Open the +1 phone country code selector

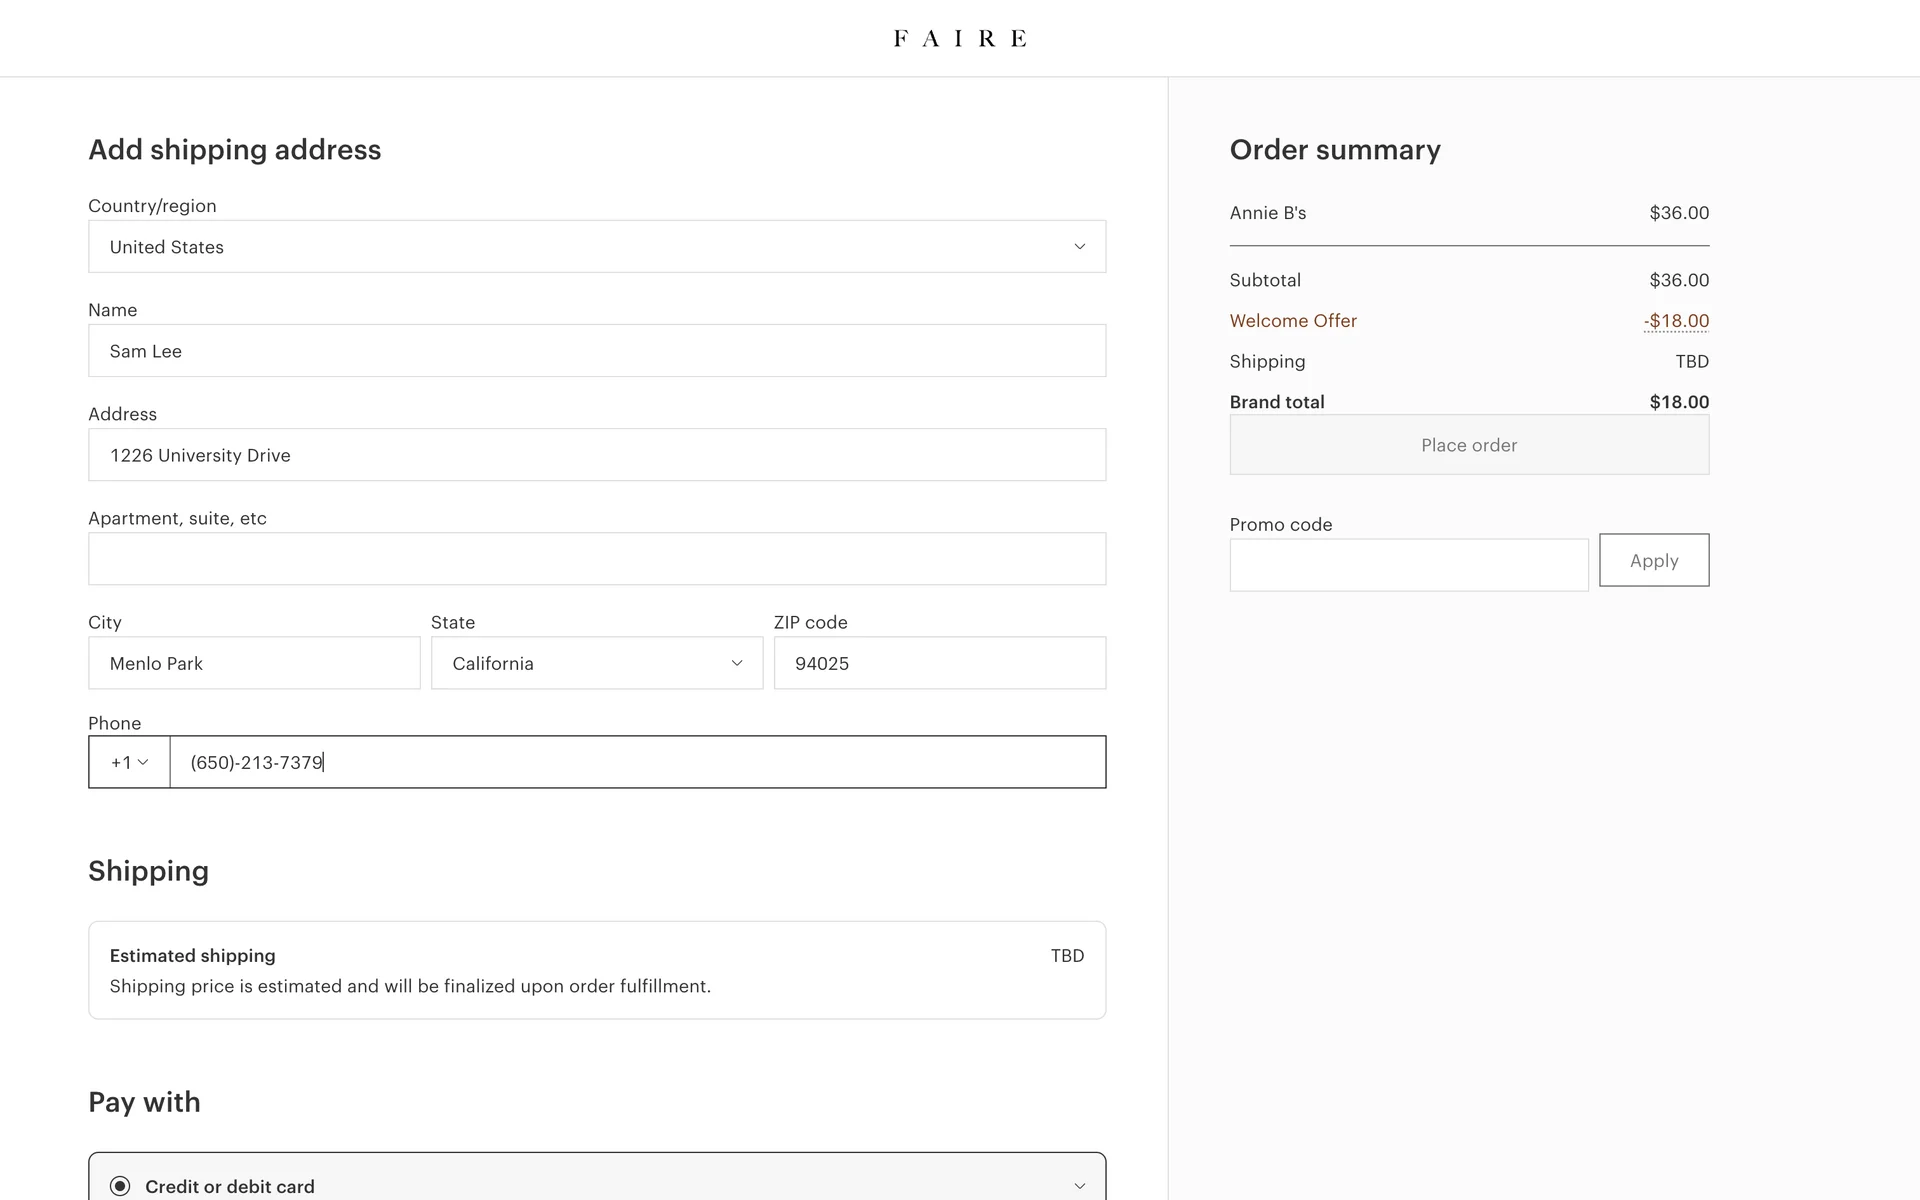pyautogui.click(x=129, y=762)
